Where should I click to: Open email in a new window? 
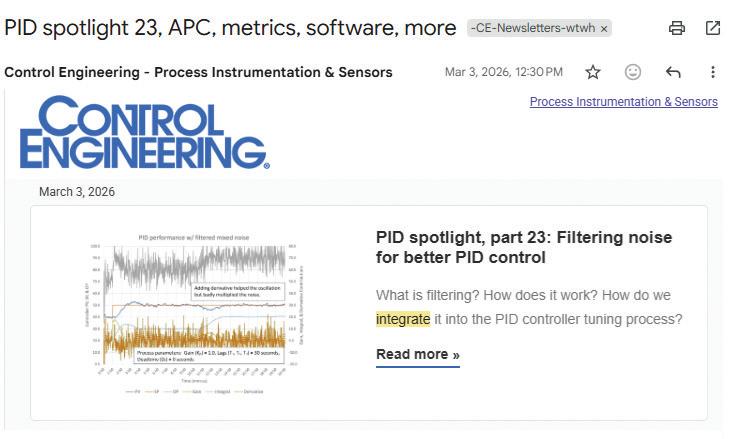[713, 28]
